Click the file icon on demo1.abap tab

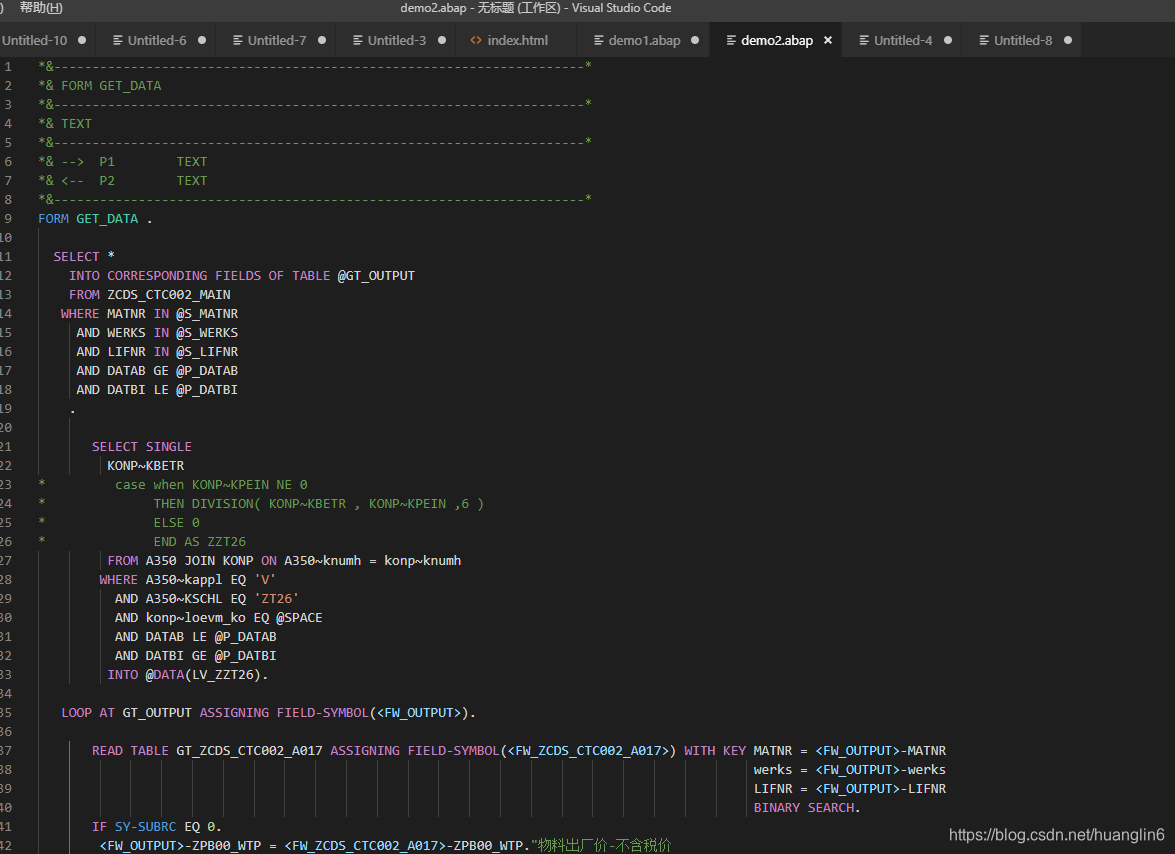pyautogui.click(x=599, y=40)
